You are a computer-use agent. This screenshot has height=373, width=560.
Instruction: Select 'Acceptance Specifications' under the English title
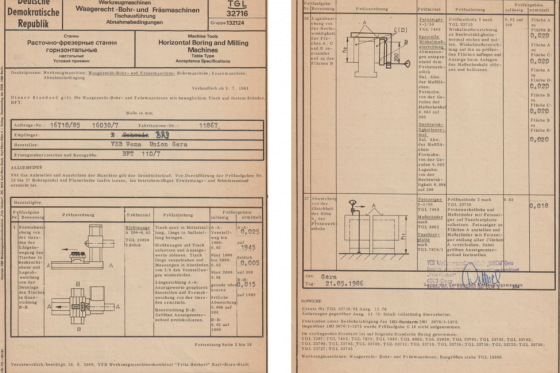coord(203,61)
